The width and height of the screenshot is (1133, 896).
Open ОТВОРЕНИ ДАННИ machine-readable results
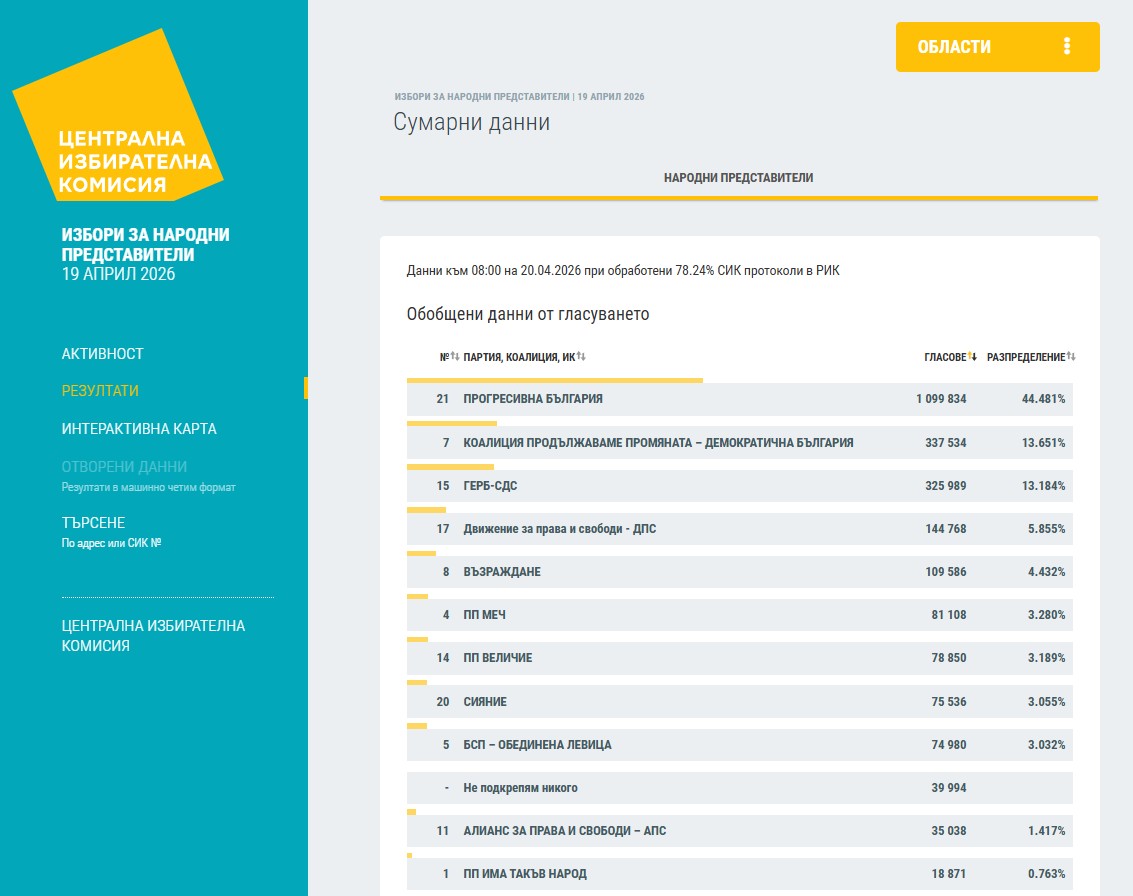[x=124, y=467]
